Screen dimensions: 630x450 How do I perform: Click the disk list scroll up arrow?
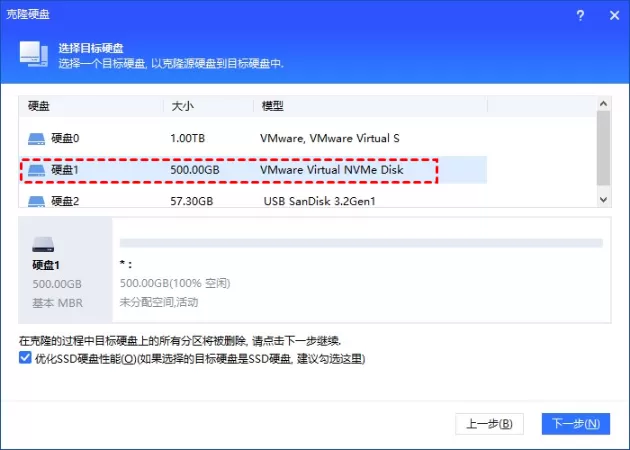click(x=603, y=104)
